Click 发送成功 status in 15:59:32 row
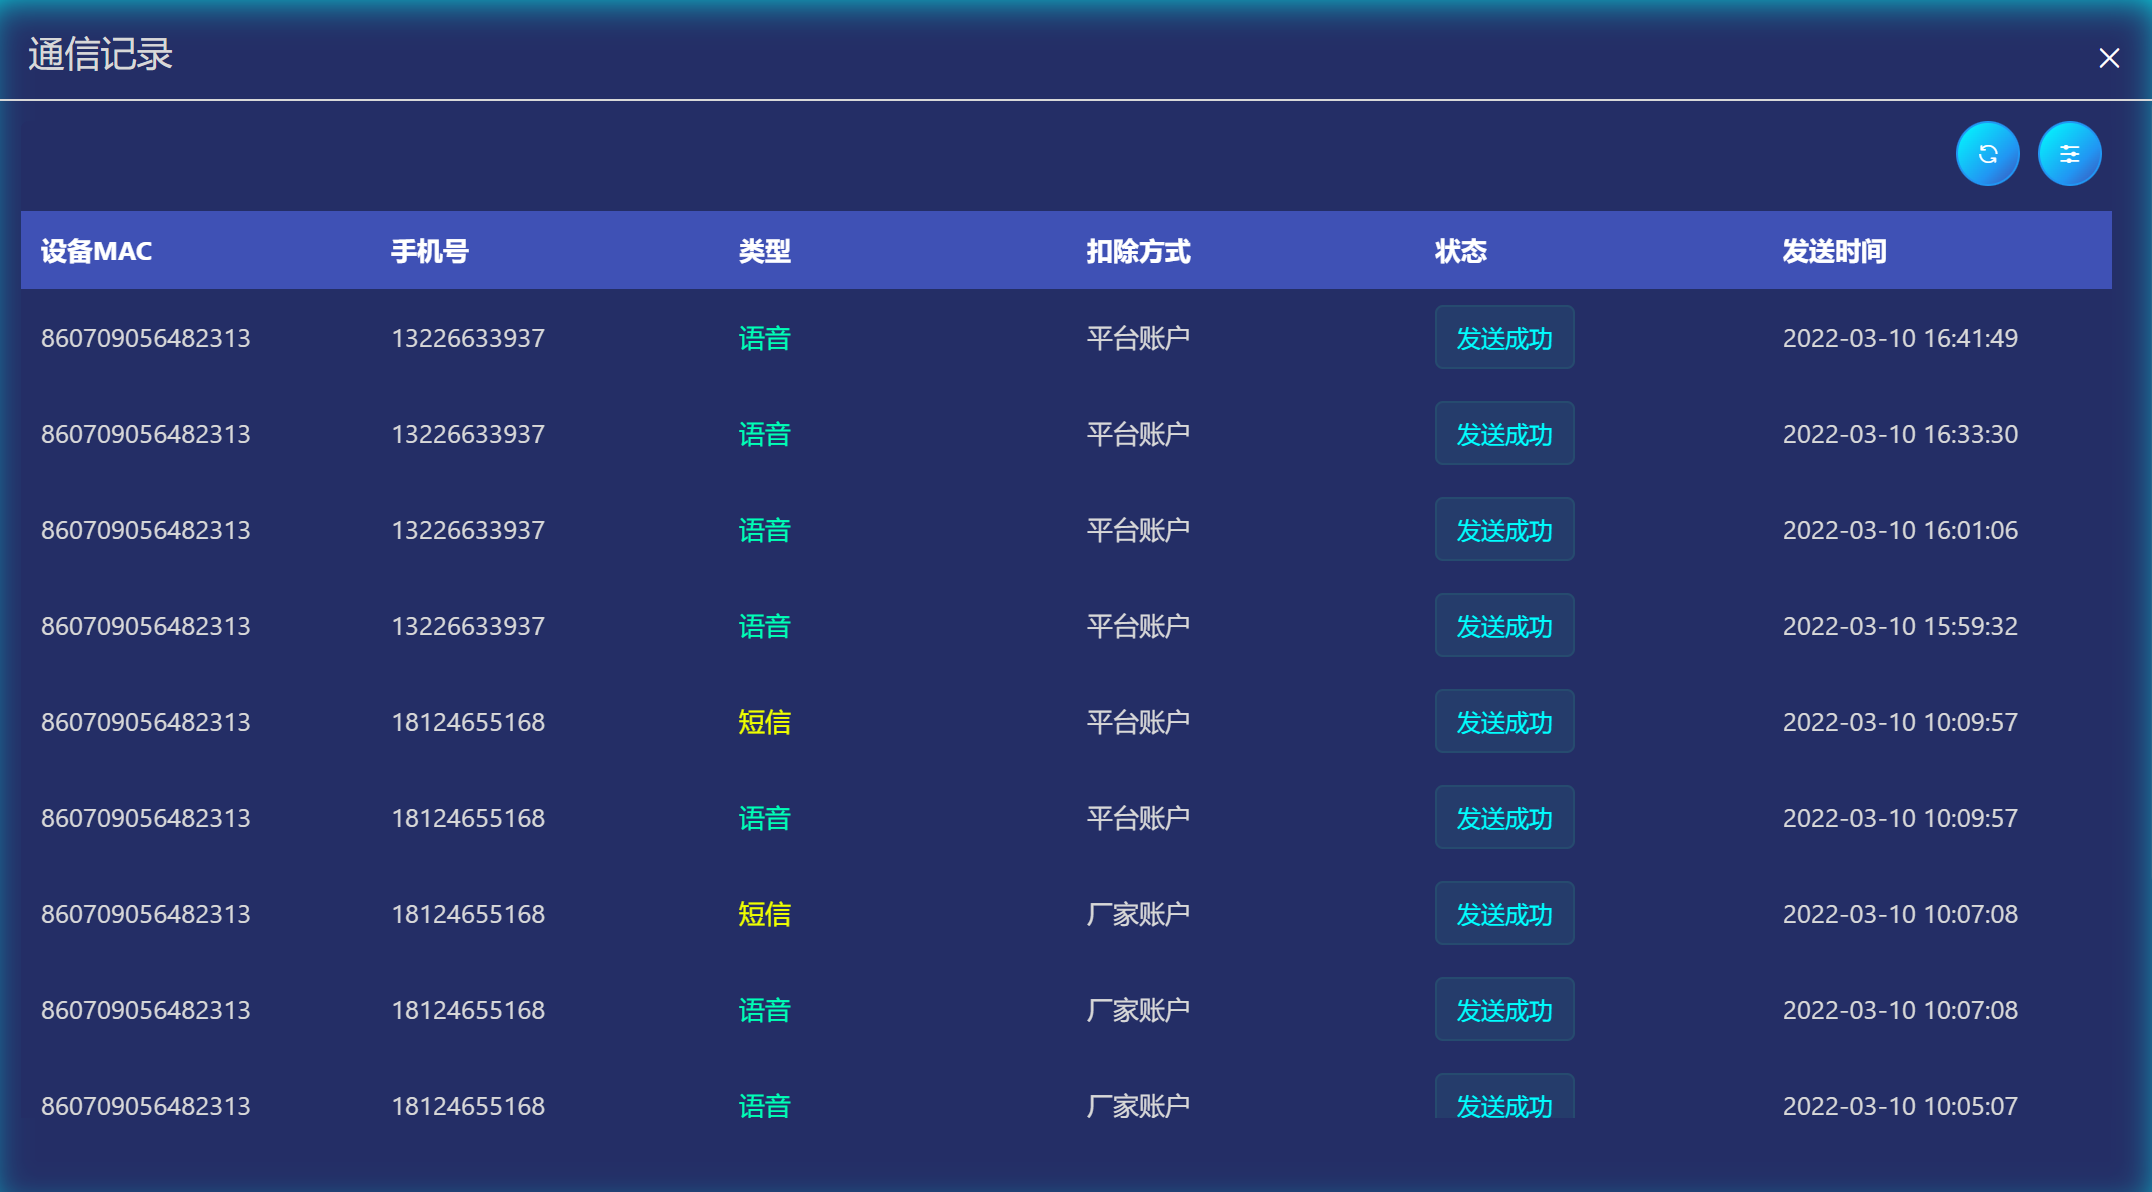 [1504, 626]
